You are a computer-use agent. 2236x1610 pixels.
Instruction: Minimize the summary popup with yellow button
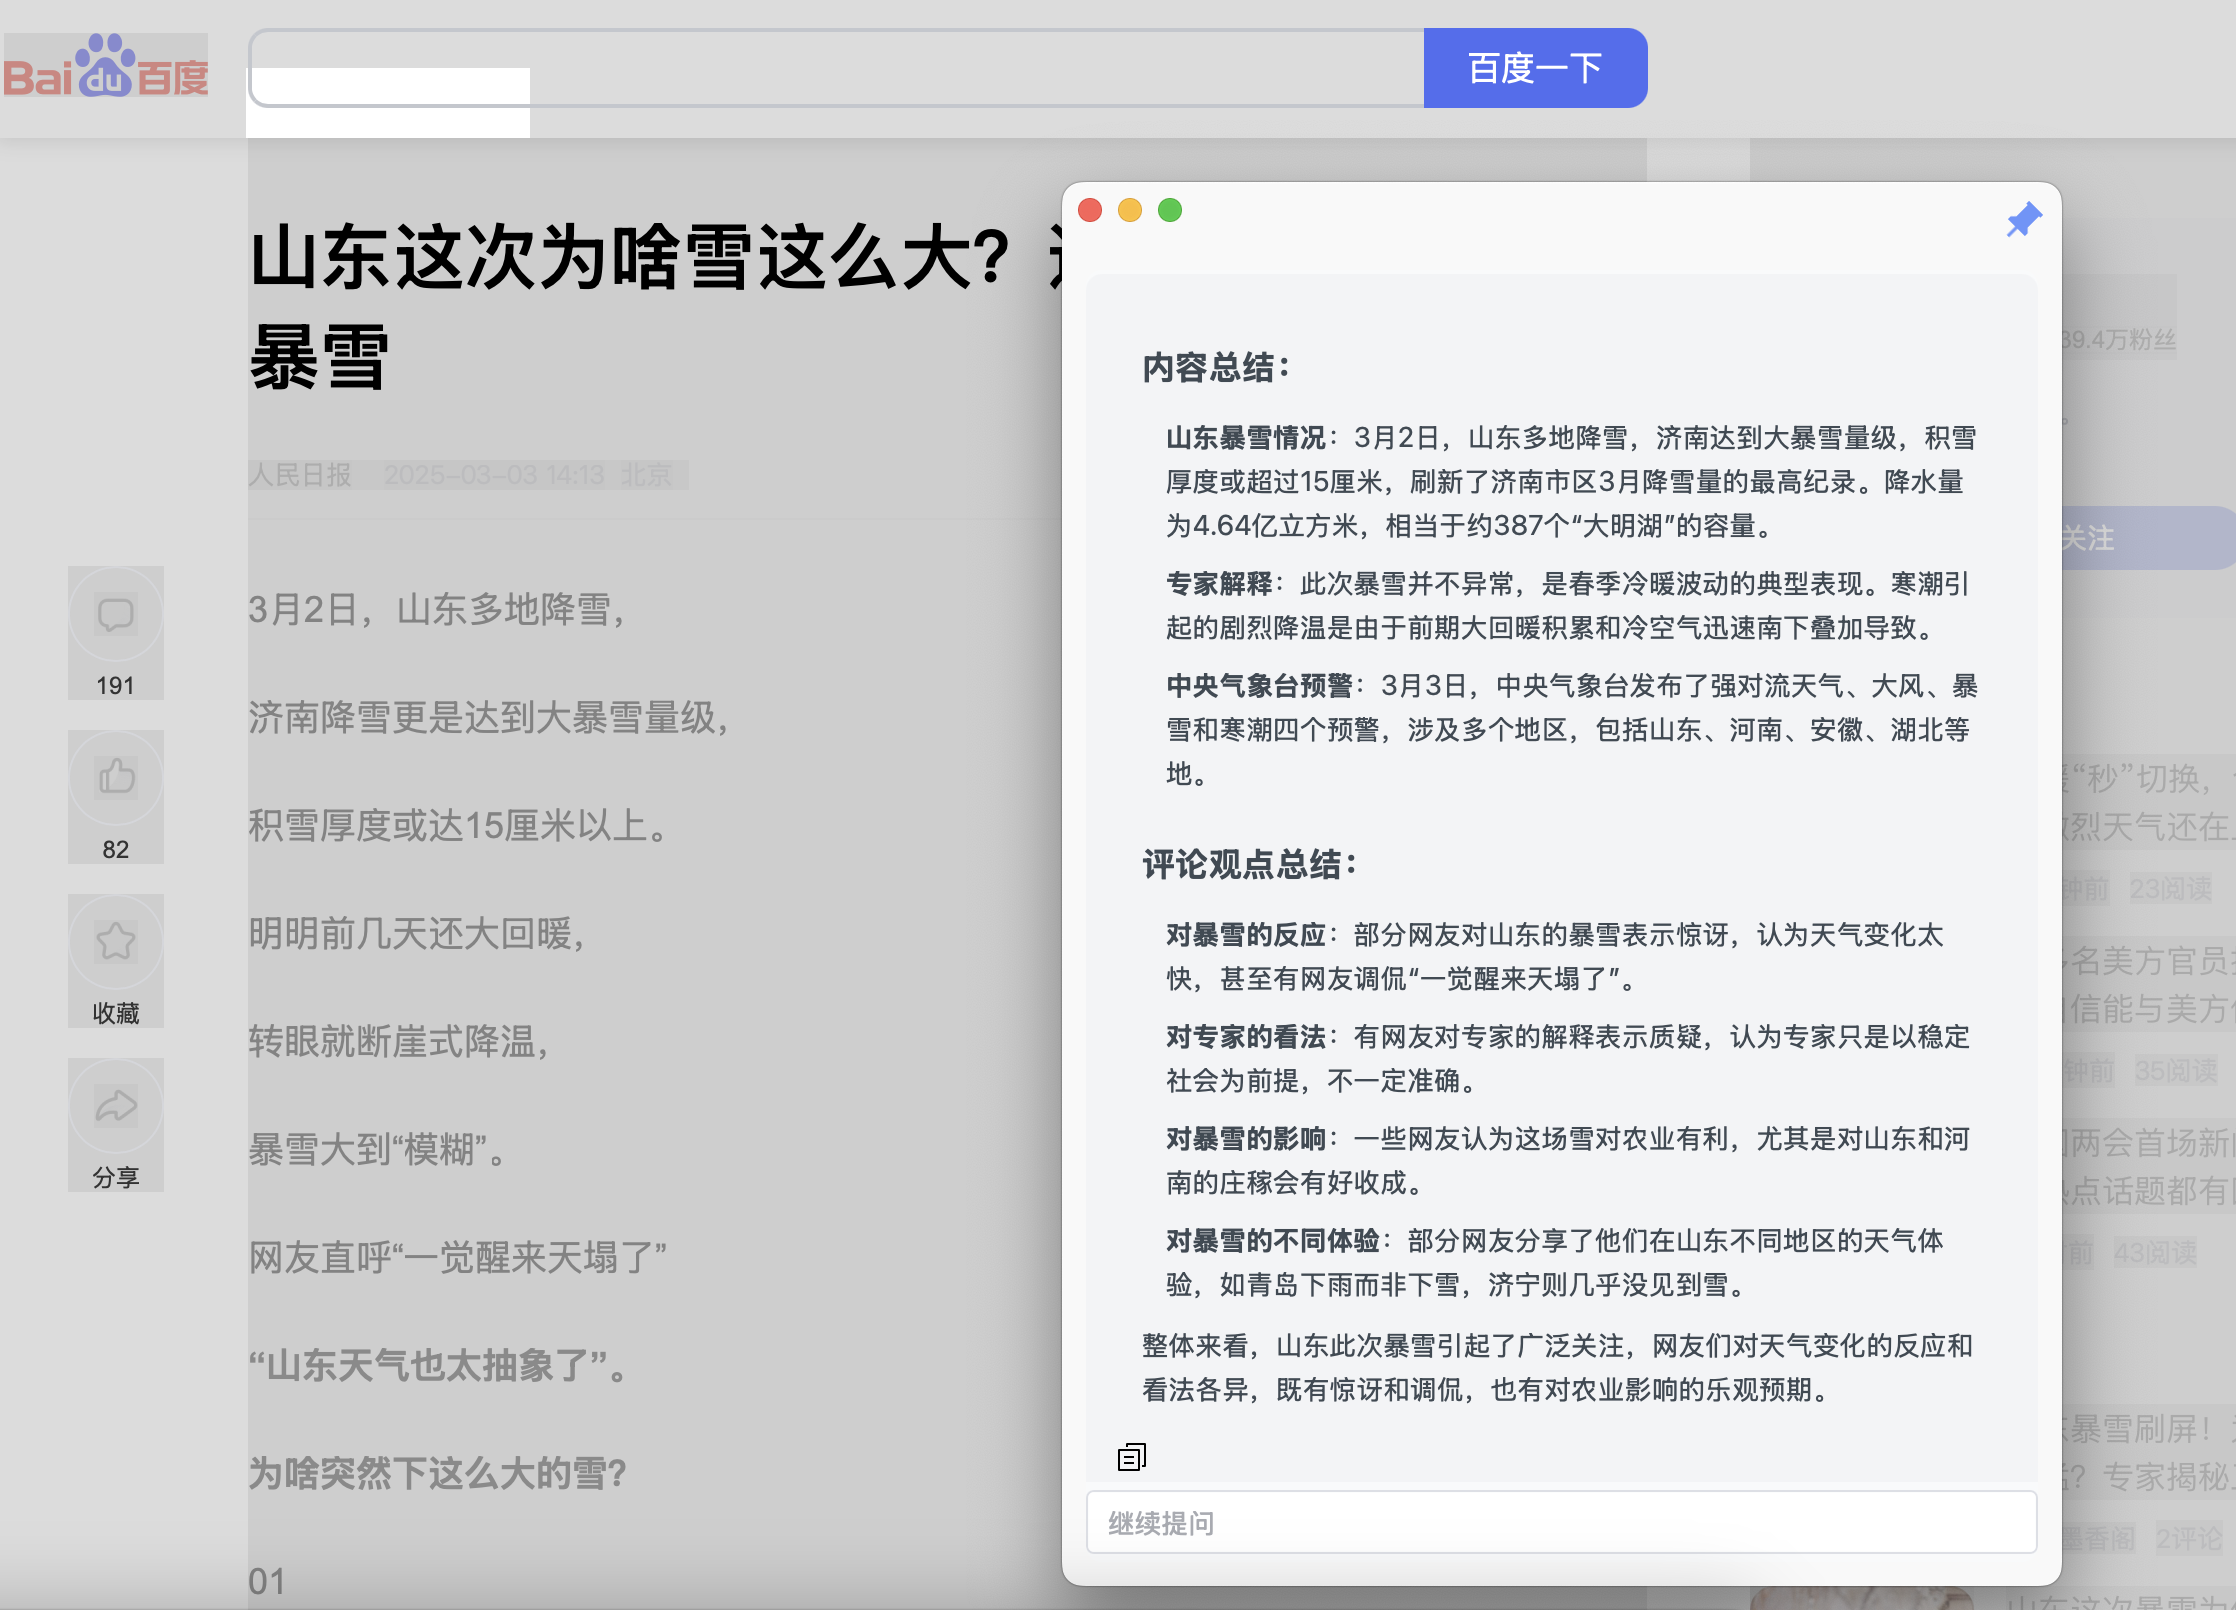1130,210
